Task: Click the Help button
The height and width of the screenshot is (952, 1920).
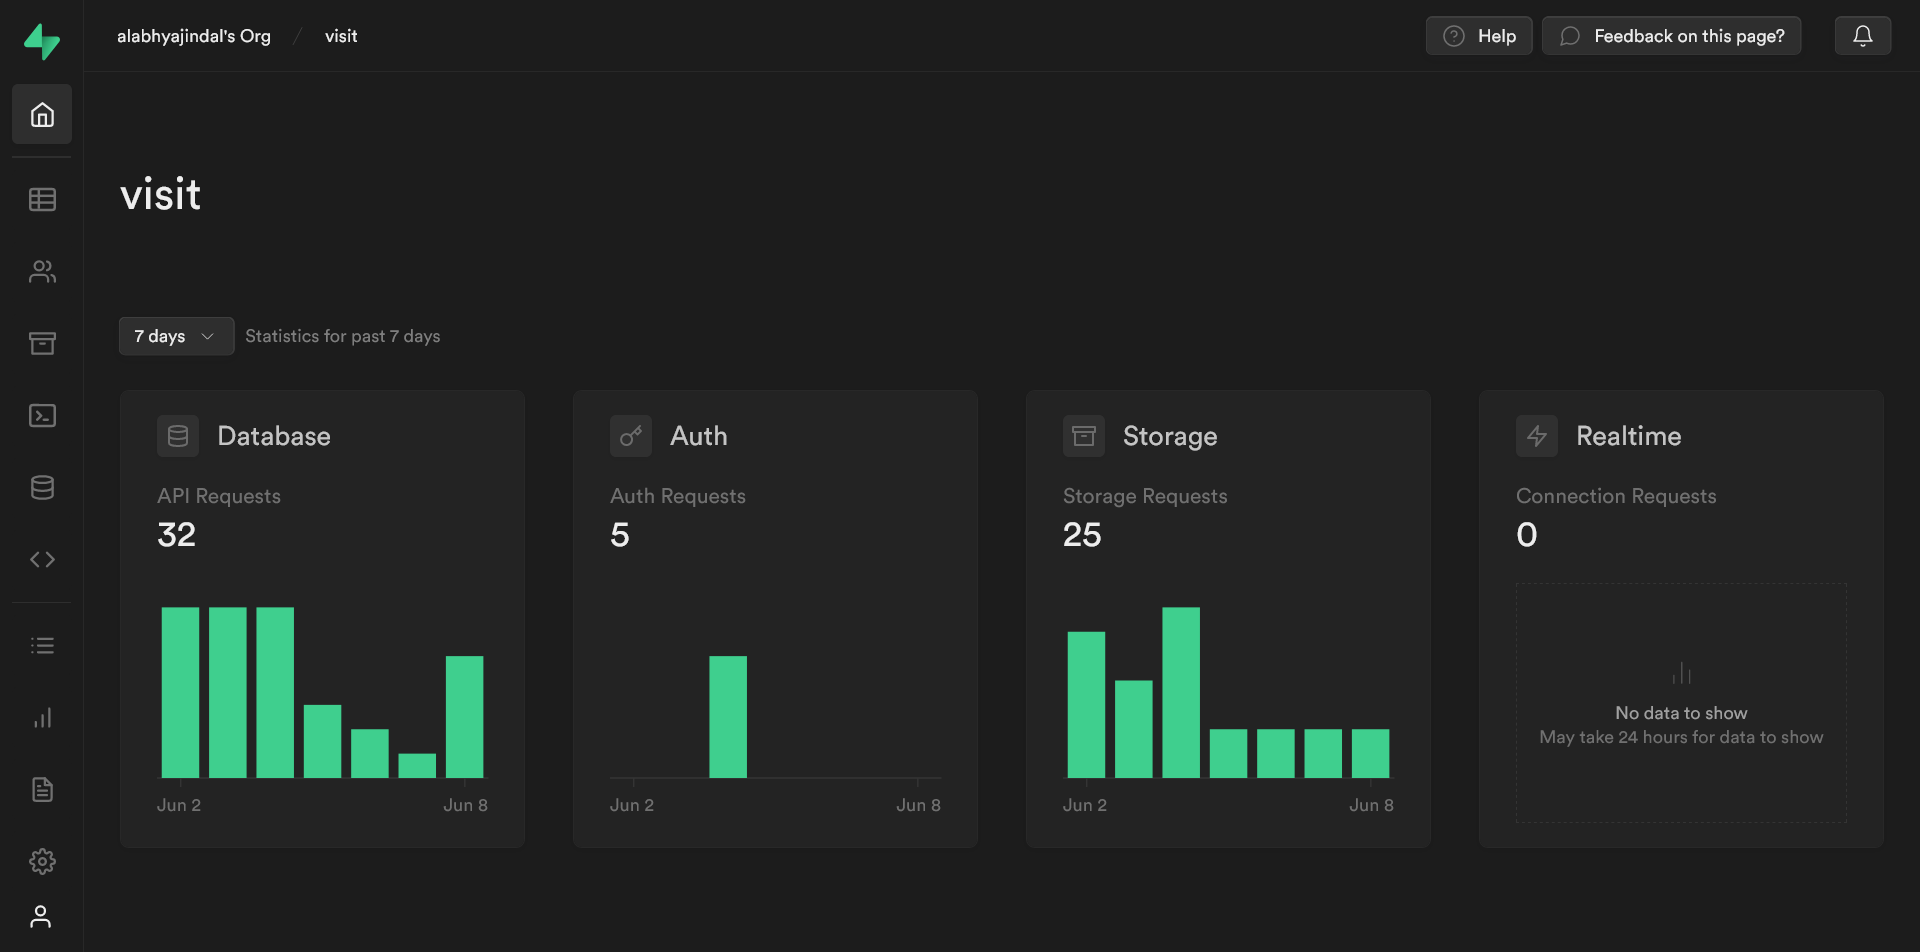Action: (1479, 35)
